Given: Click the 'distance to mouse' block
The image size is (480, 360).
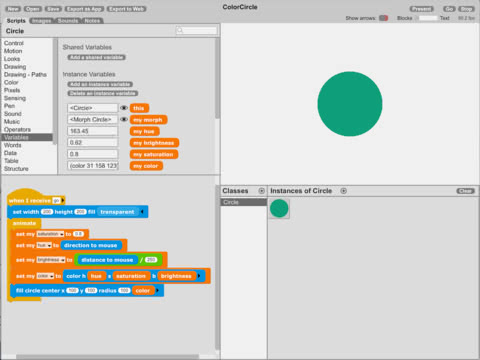Looking at the screenshot, I should [x=107, y=260].
